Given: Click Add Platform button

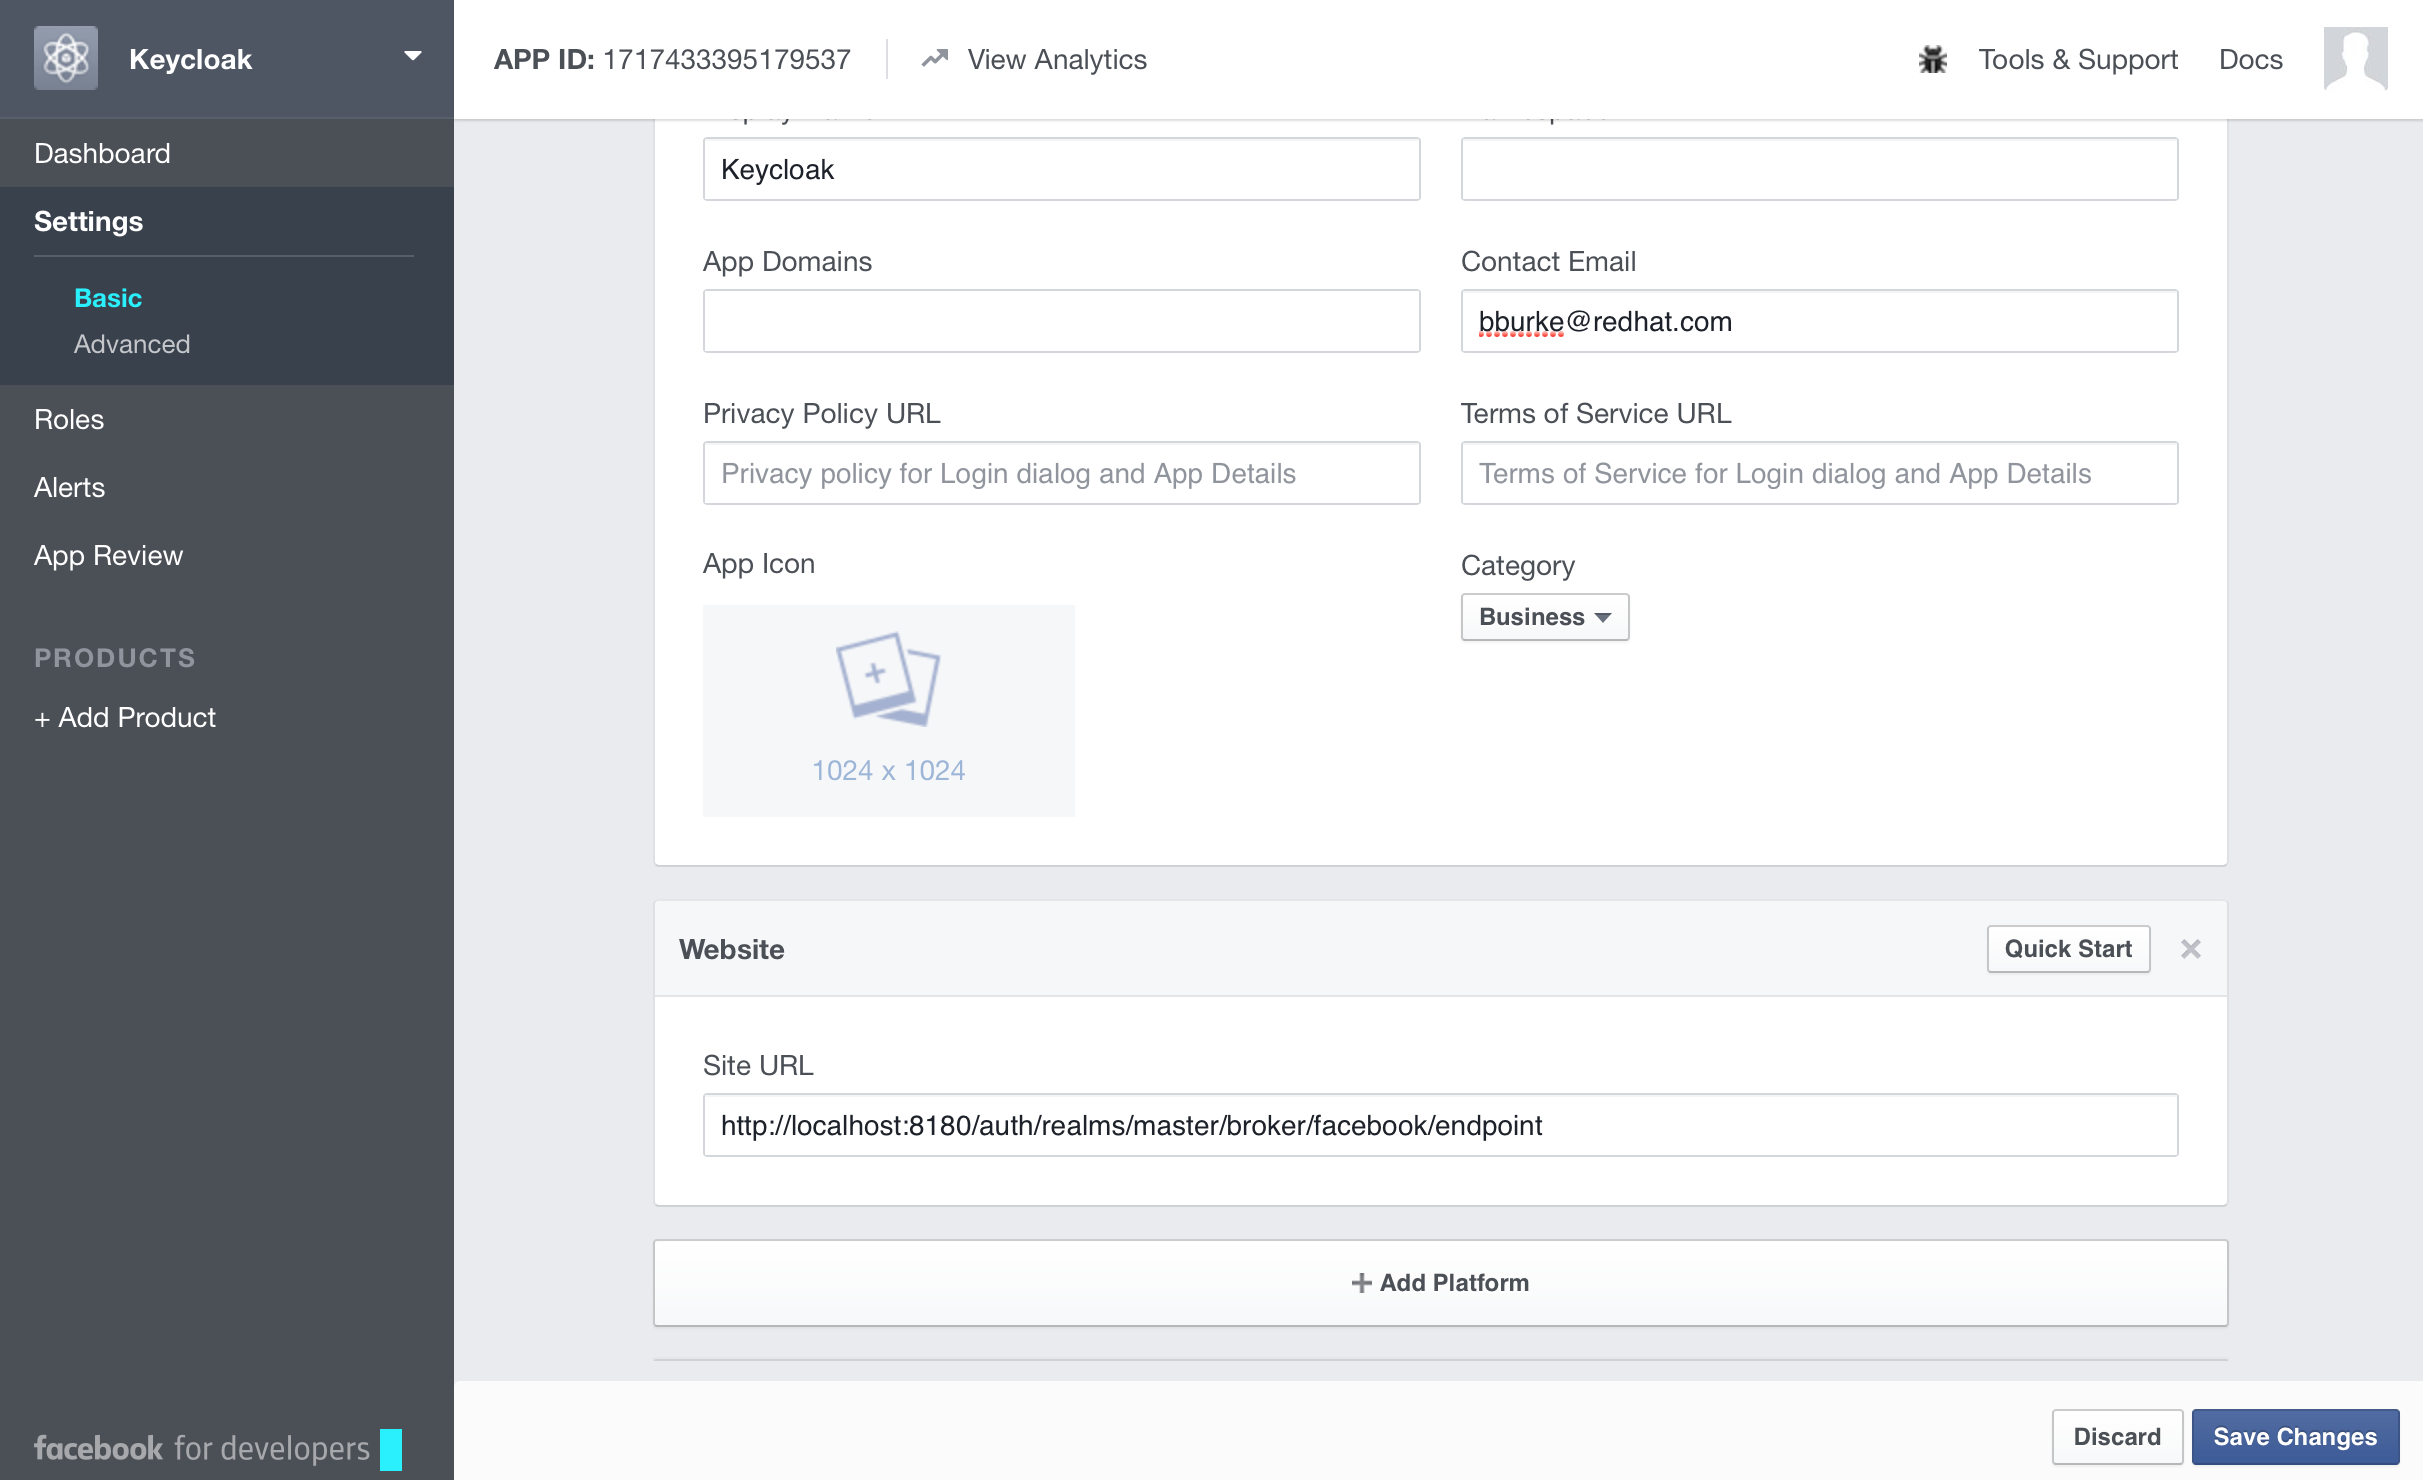Looking at the screenshot, I should point(1442,1283).
